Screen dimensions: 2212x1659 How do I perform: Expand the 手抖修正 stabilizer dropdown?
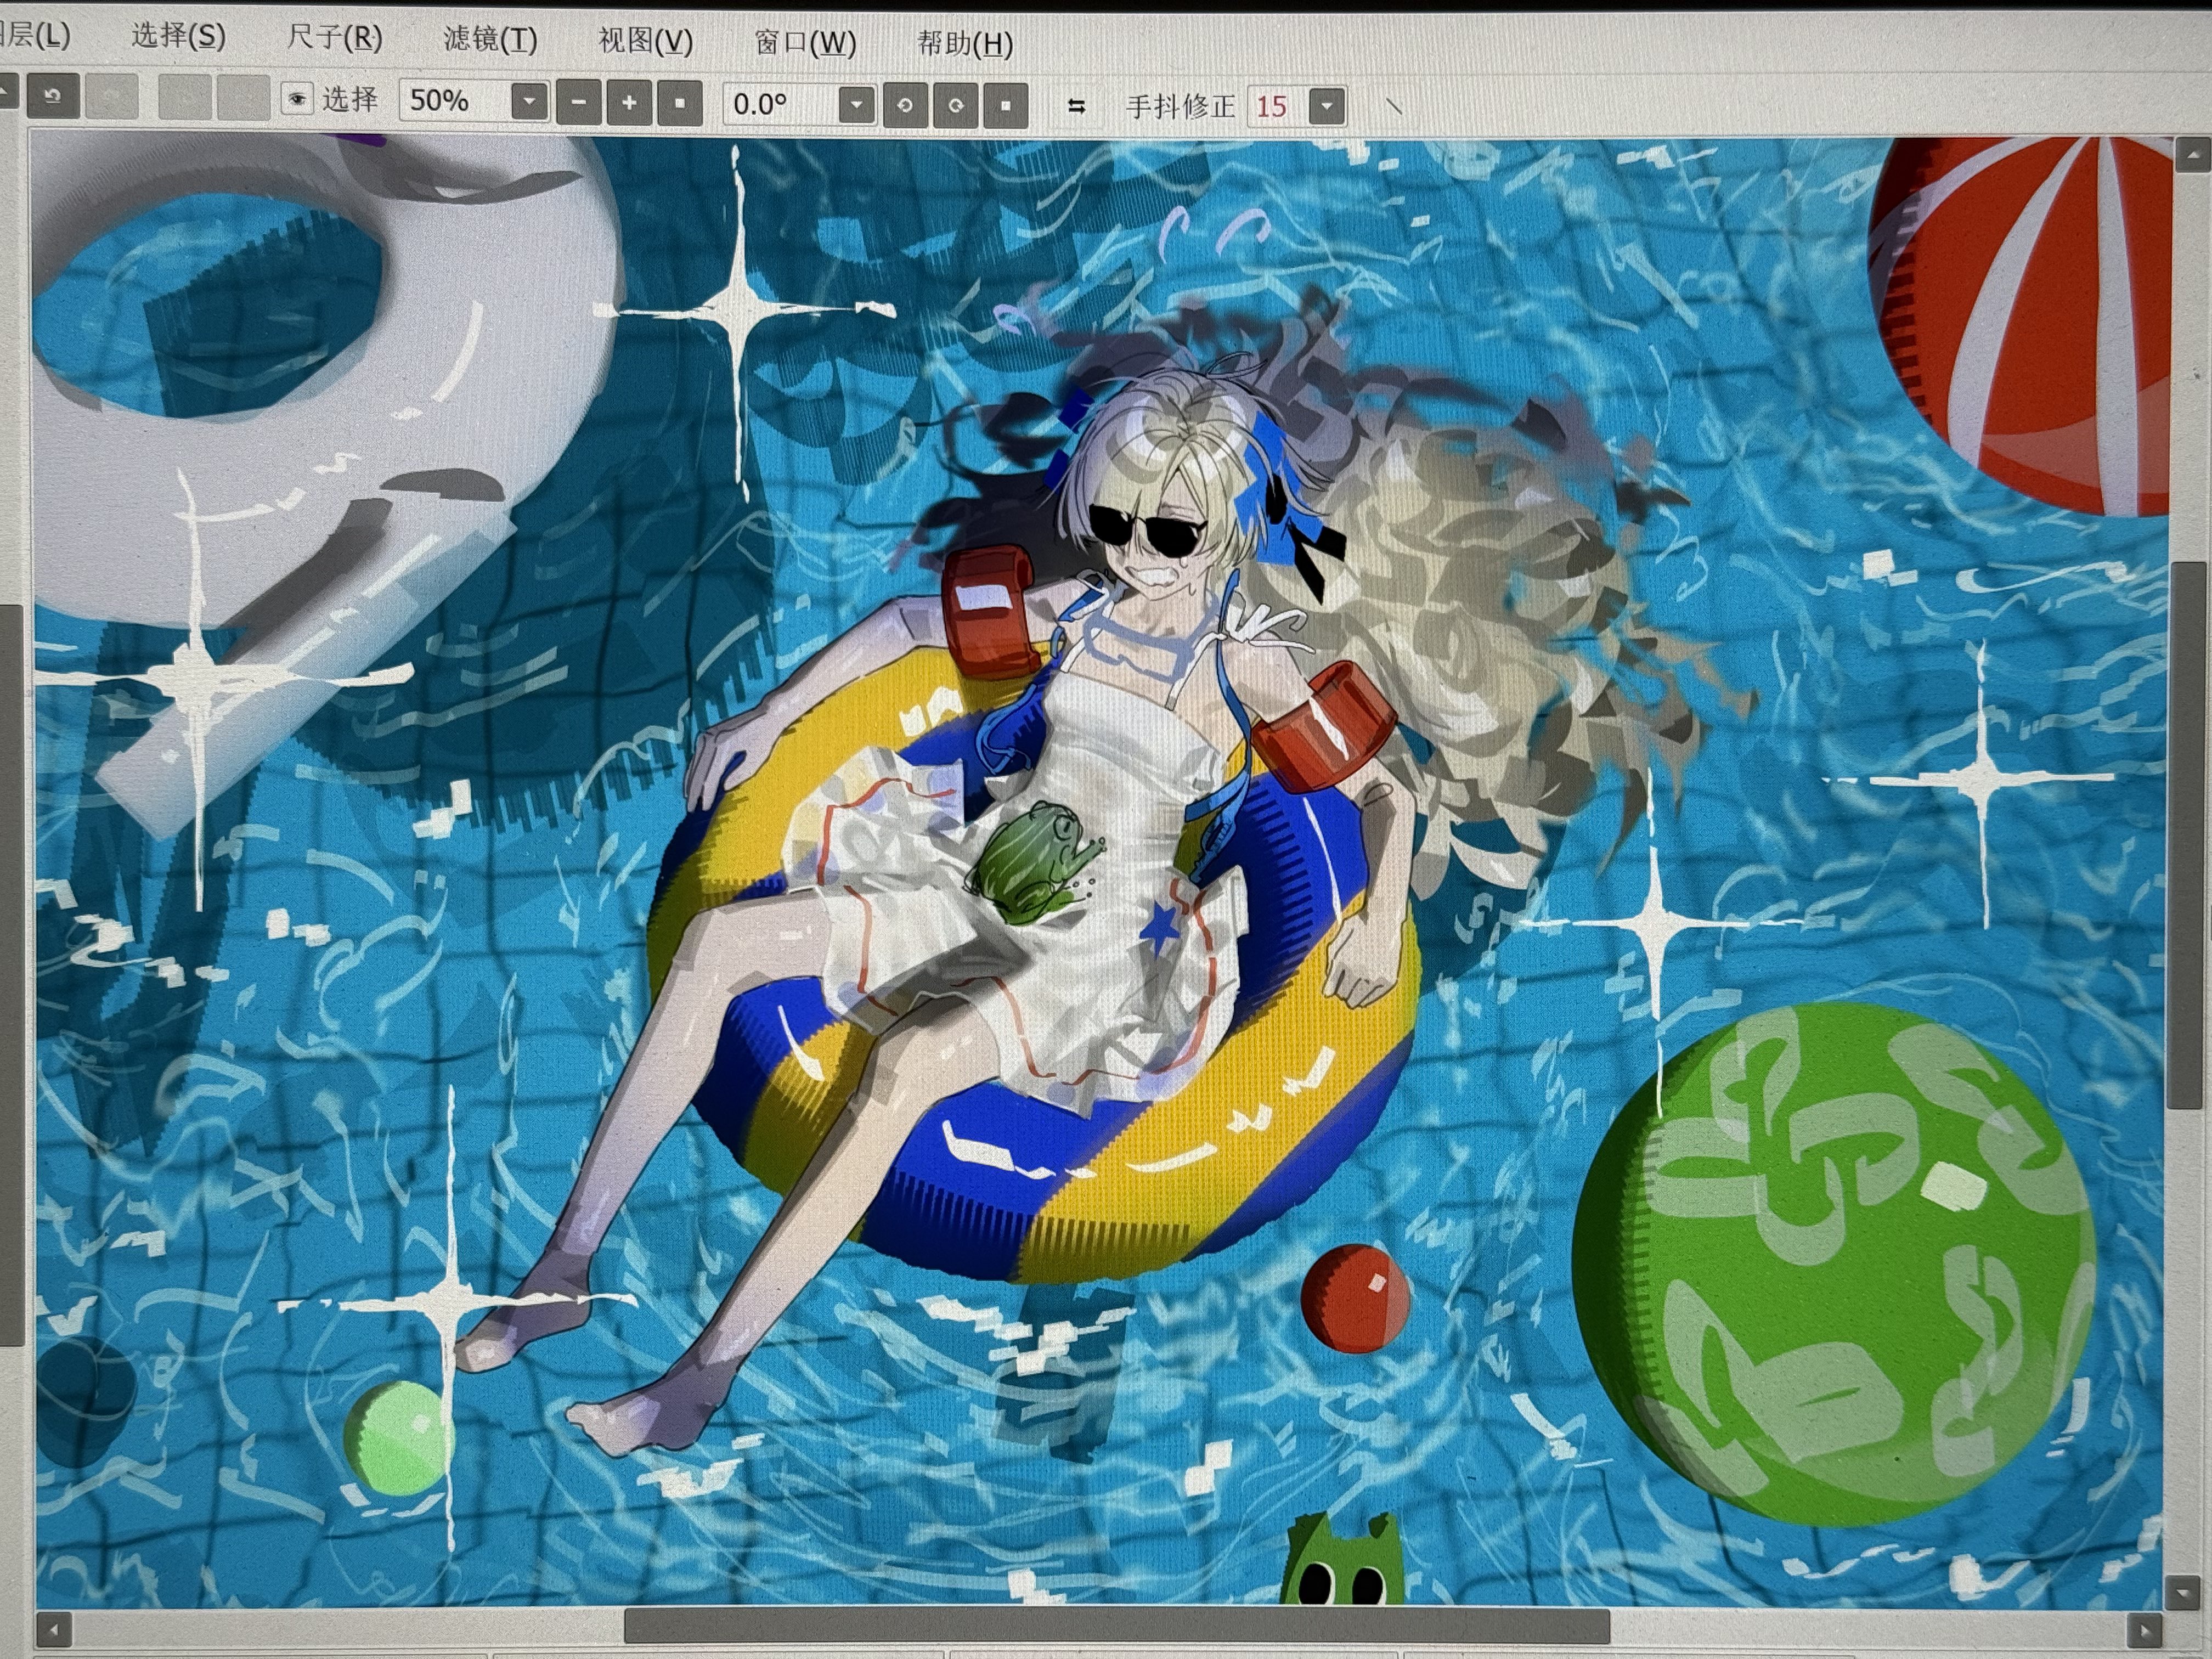tap(1327, 106)
